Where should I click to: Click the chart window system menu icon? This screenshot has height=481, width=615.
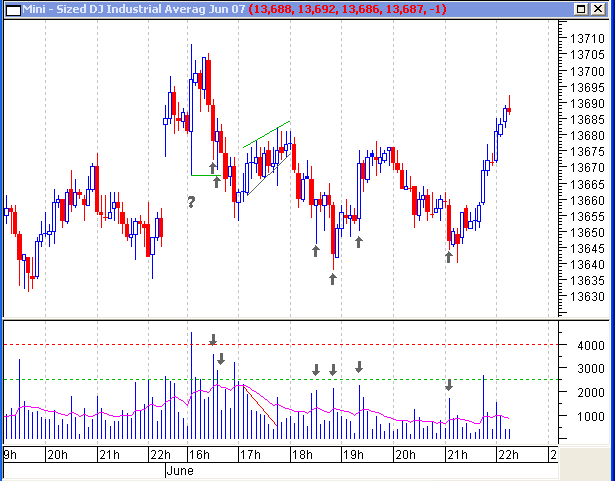point(13,9)
